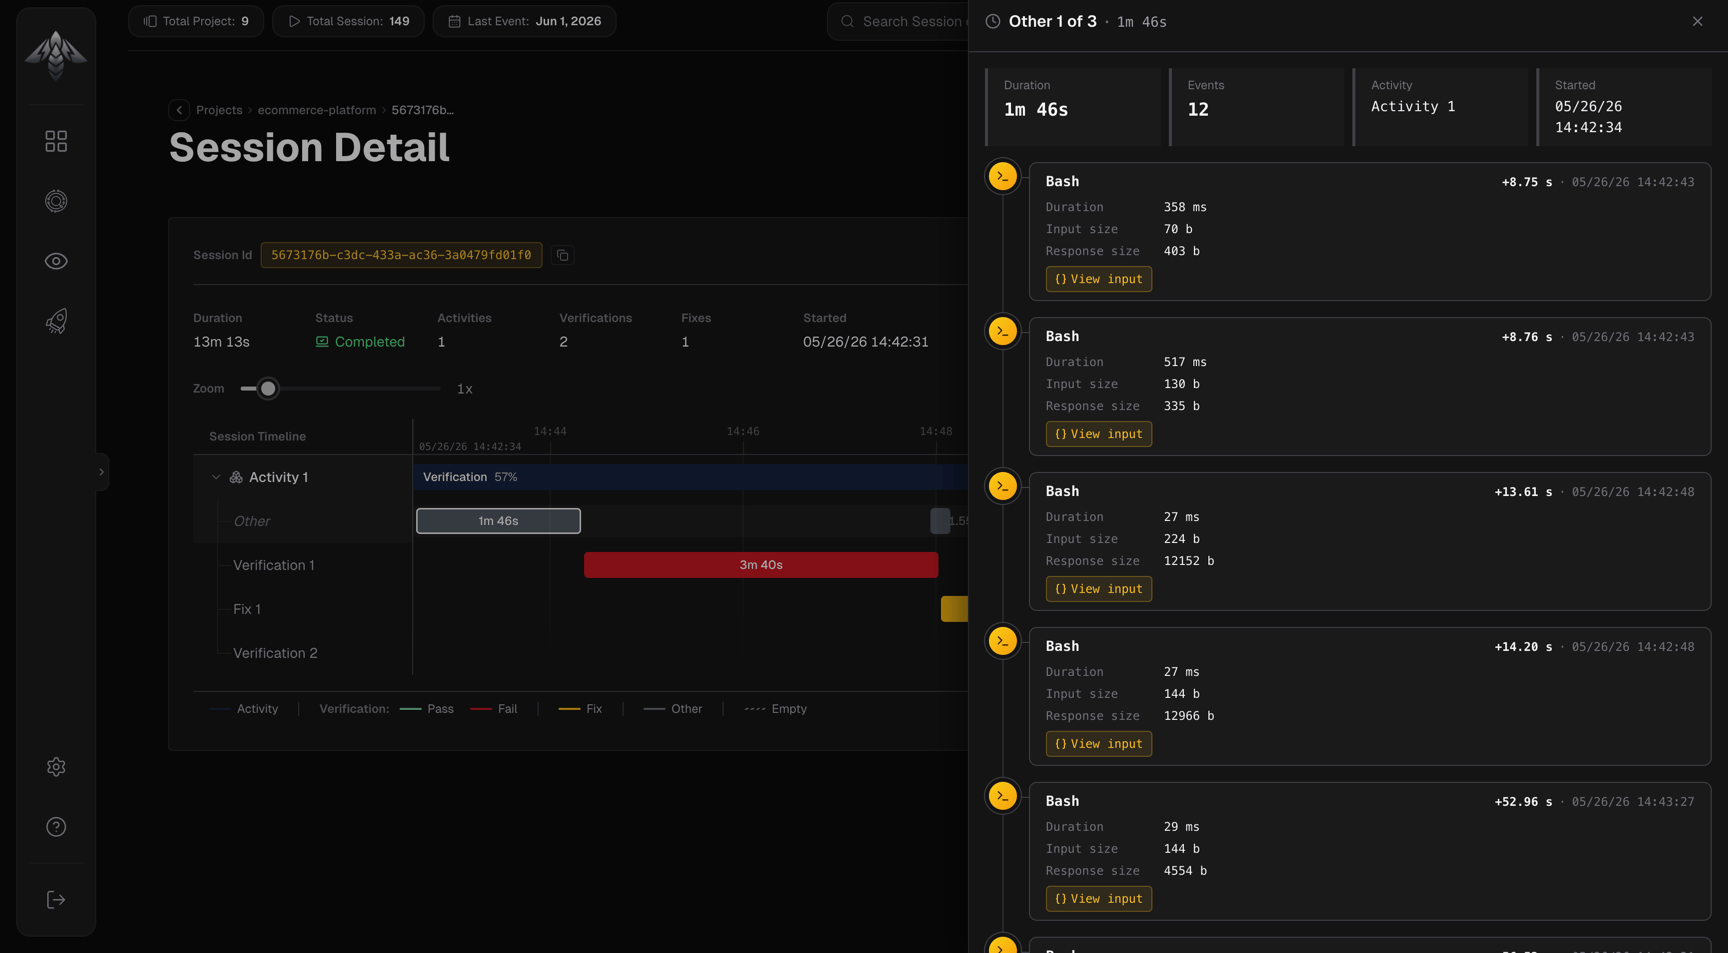Click the logout icon in sidebar
Screen dimensions: 1728x953
pos(56,900)
